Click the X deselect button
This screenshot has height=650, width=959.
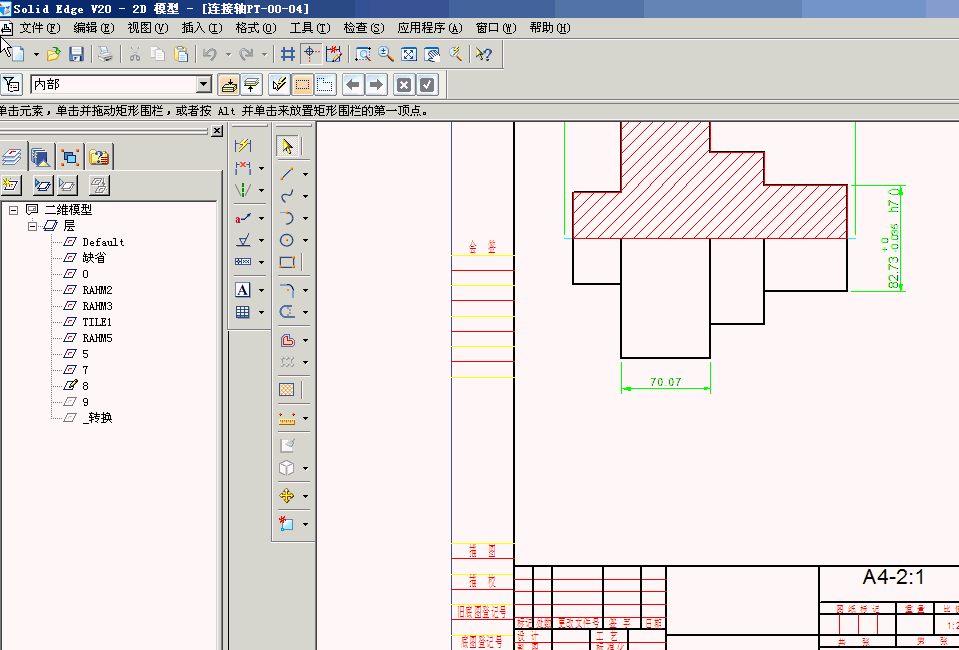[404, 84]
